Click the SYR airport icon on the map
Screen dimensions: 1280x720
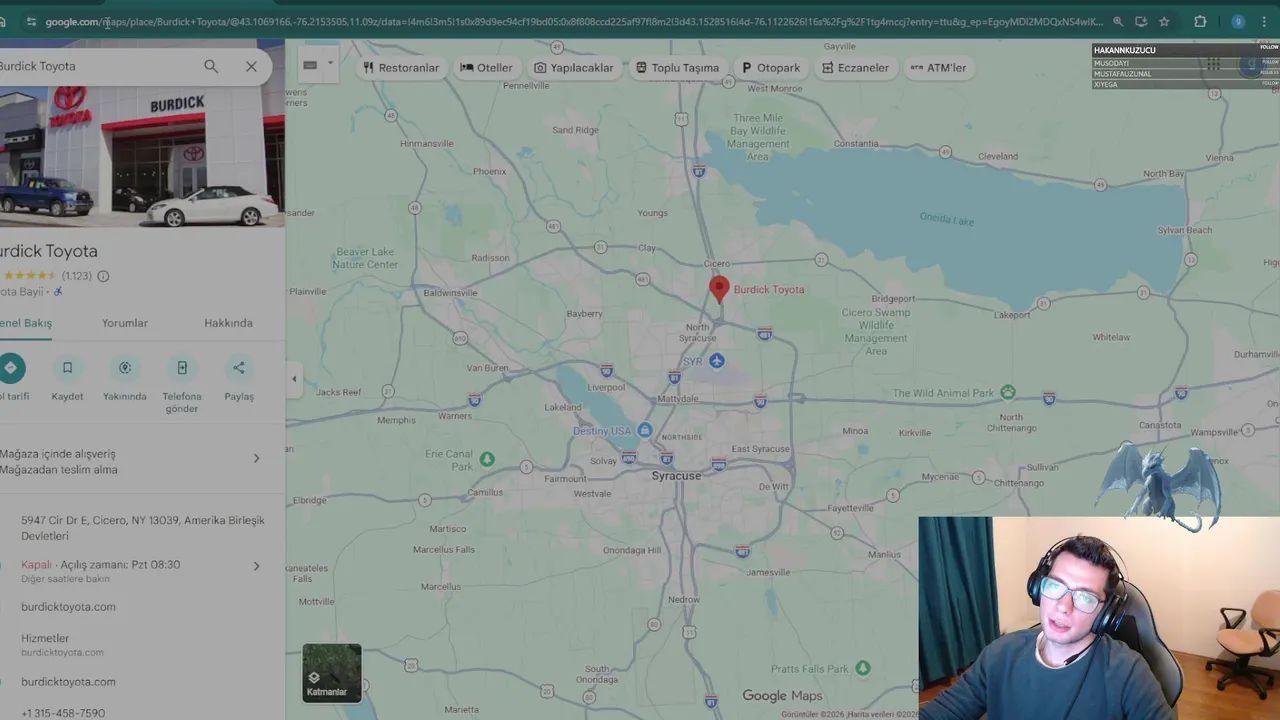tap(717, 361)
